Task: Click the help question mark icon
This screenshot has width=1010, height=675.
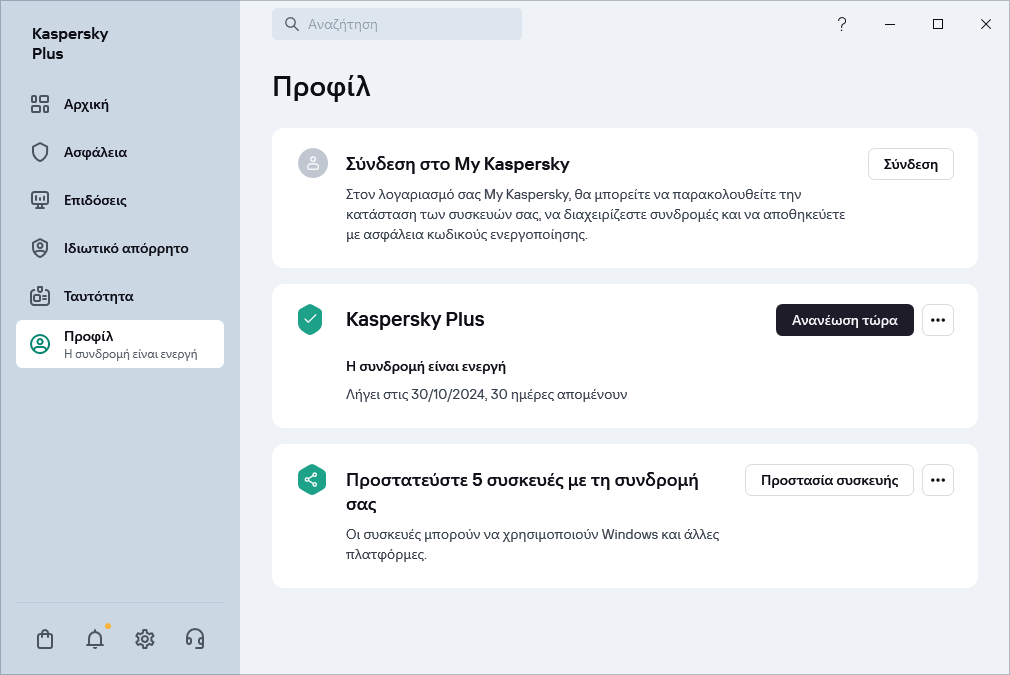Action: [x=842, y=24]
